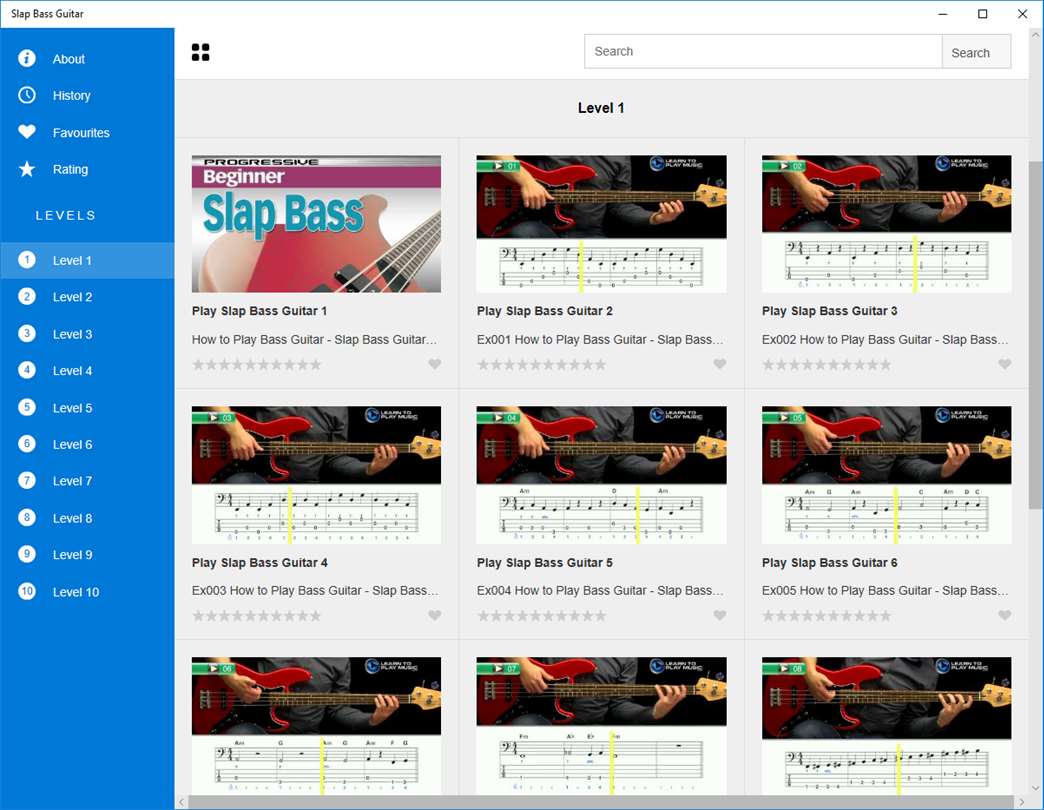Screen dimensions: 1044x810
Task: Open the video thumbnail numbered 03
Action: (316, 475)
